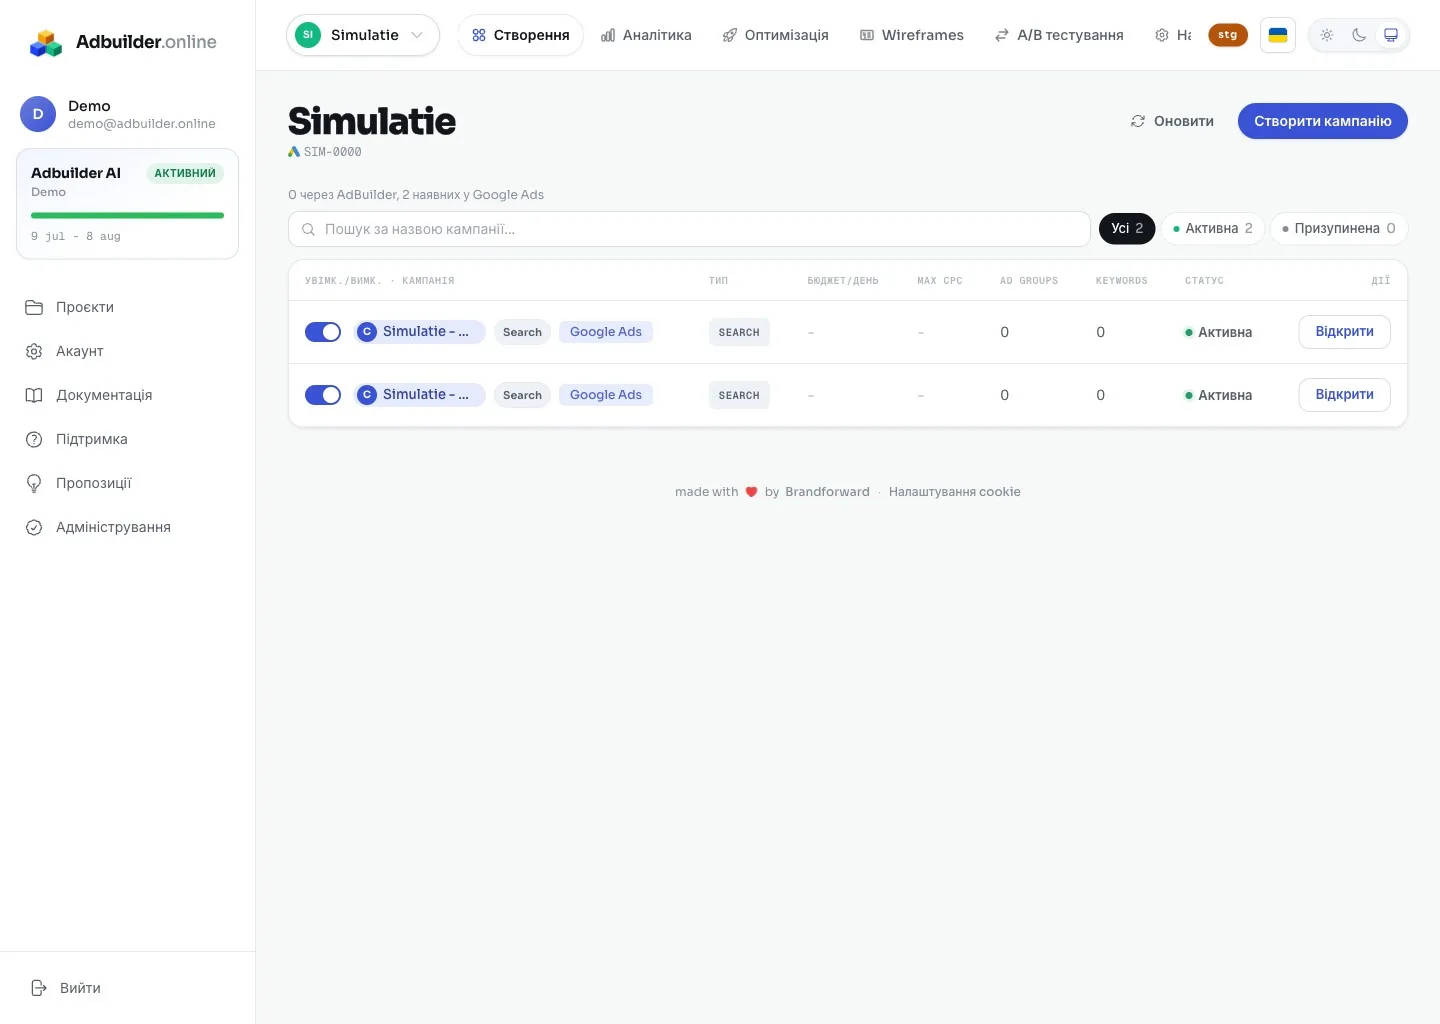Switch to the Аналітика tab
Viewport: 1440px width, 1024px height.
(646, 35)
